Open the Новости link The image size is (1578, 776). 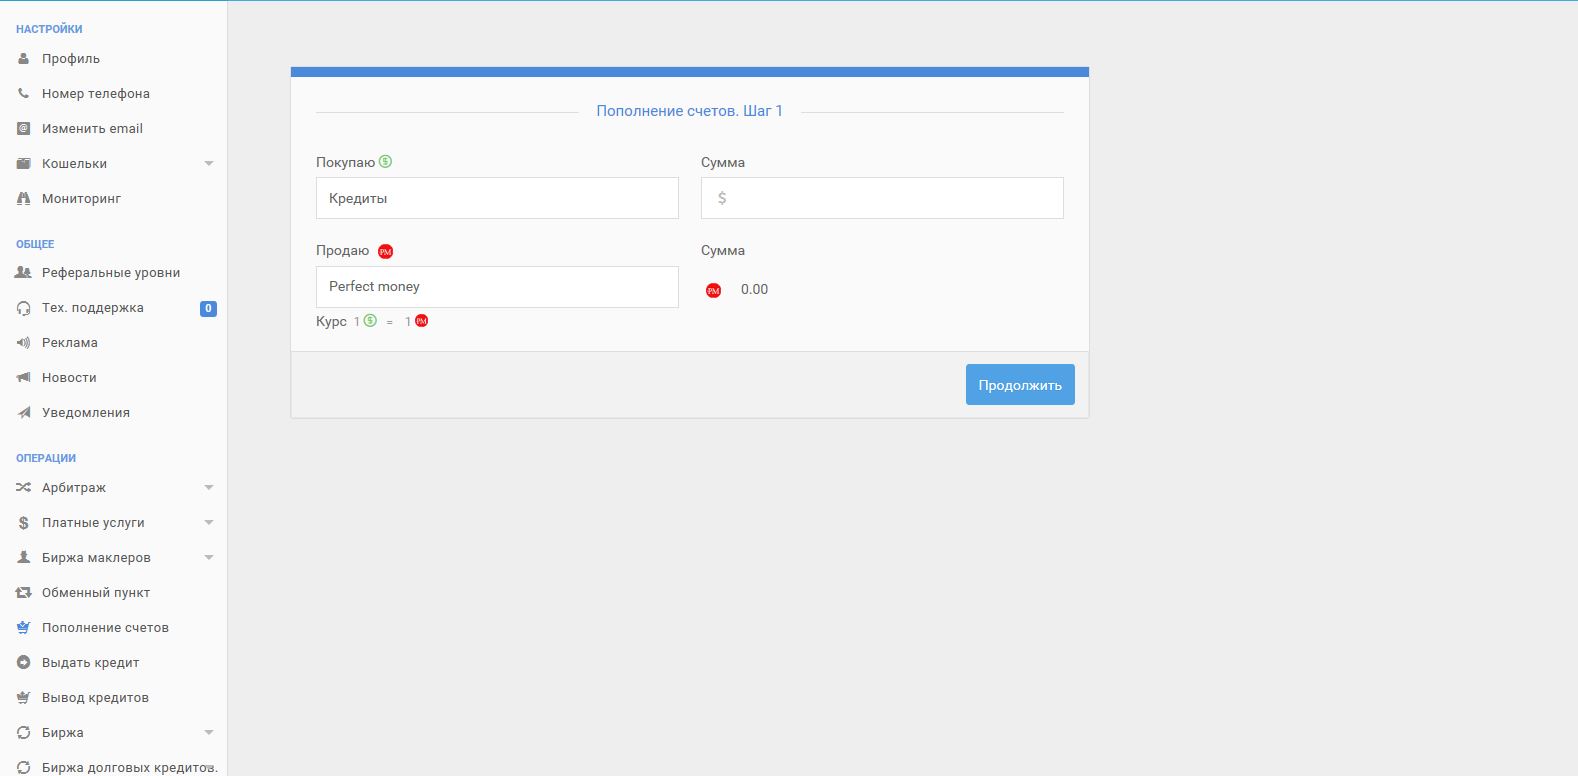pos(69,378)
